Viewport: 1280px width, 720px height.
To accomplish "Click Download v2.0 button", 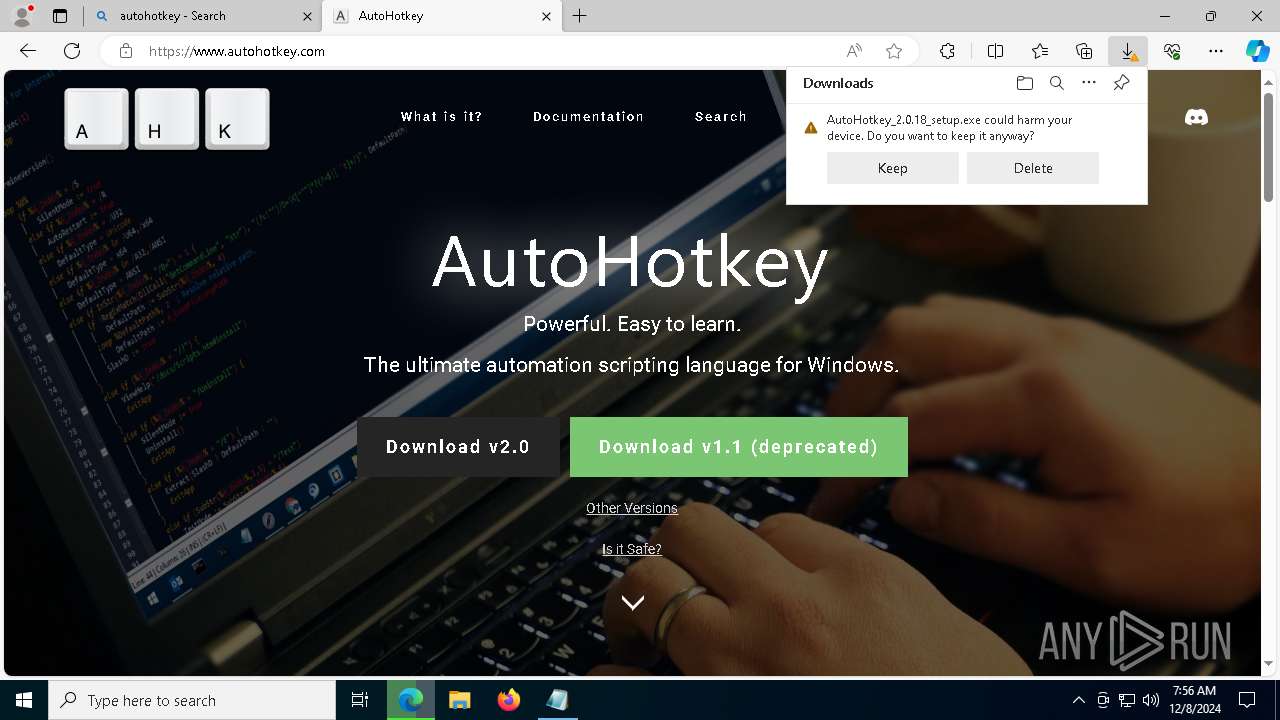I will coord(459,447).
